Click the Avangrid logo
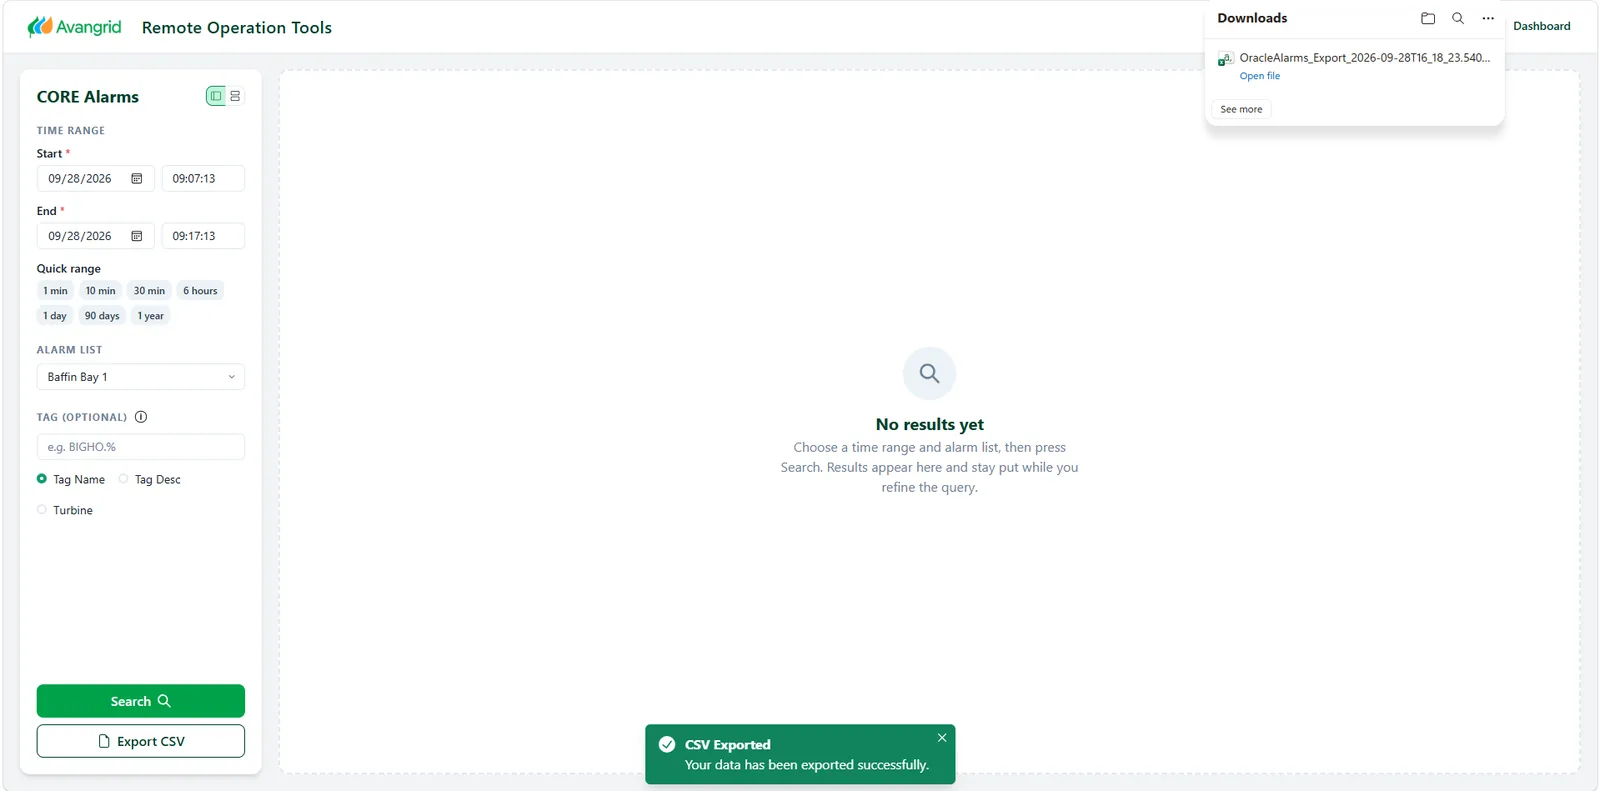This screenshot has height=791, width=1600. coord(74,27)
